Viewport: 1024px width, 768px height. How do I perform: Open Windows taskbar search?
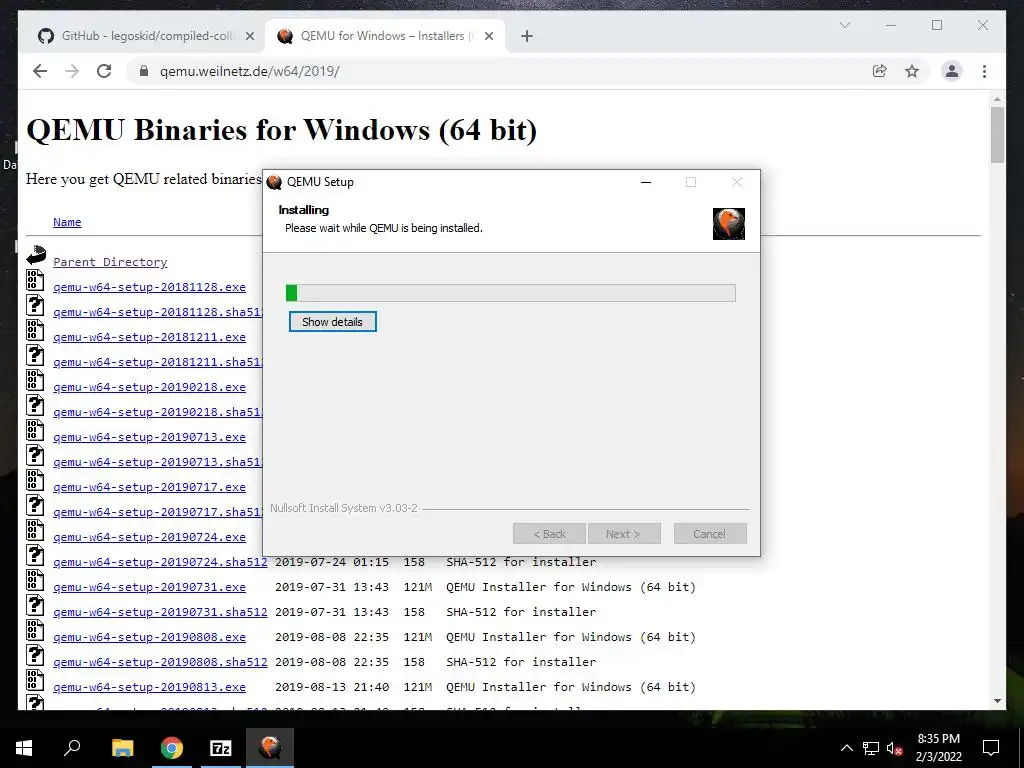(72, 748)
